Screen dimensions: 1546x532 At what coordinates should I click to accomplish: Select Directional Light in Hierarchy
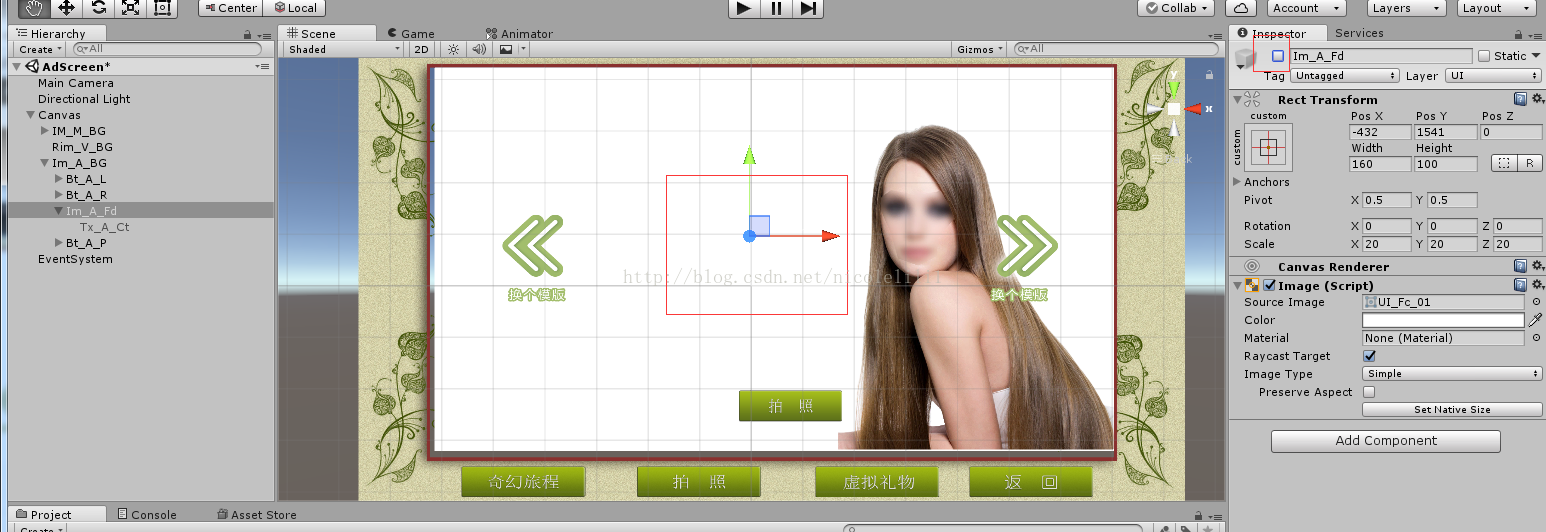(x=84, y=99)
